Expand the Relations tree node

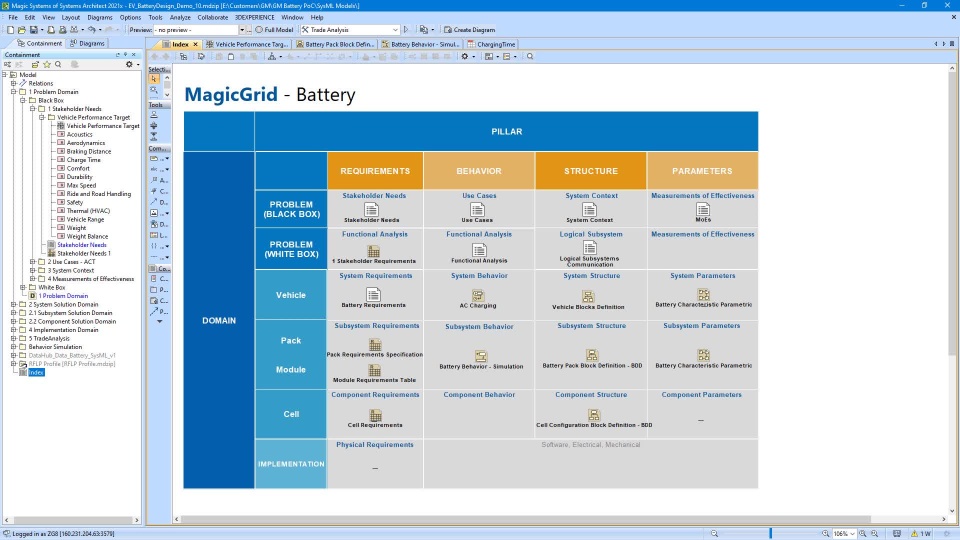pos(13,83)
